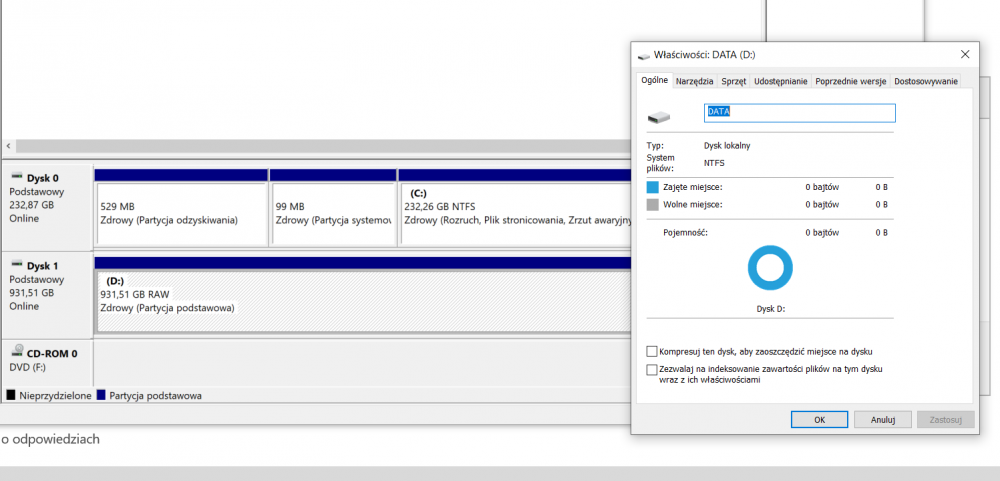
Task: Click the DATA volume name field
Action: point(800,113)
